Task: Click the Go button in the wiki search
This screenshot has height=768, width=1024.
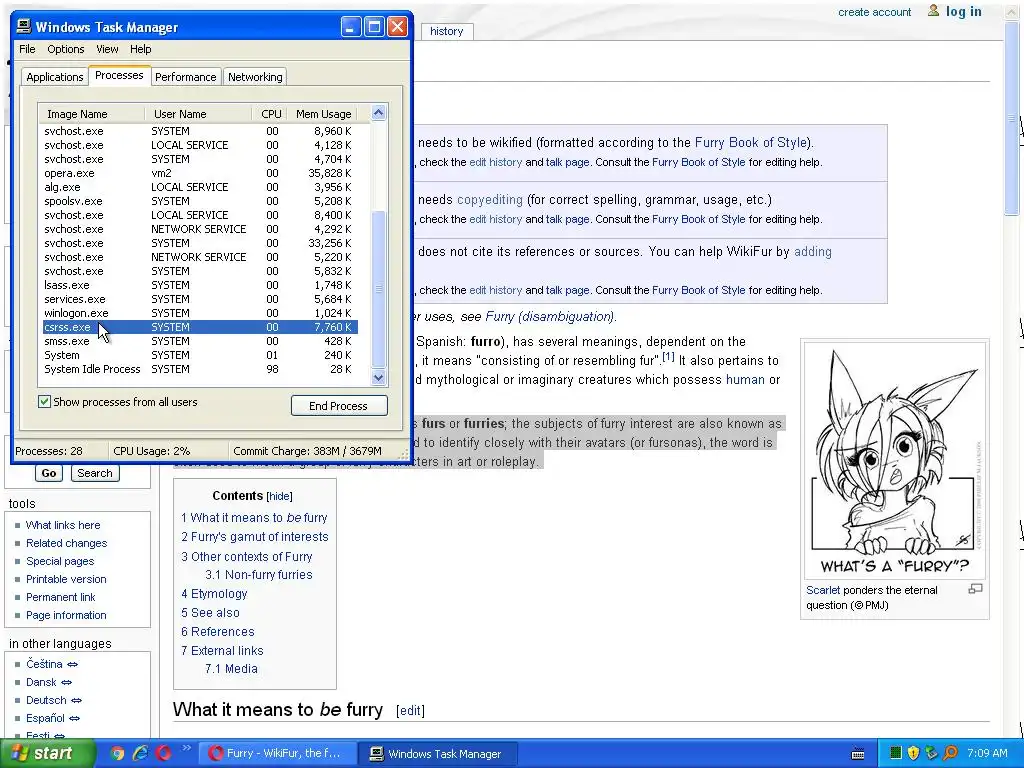Action: point(49,473)
